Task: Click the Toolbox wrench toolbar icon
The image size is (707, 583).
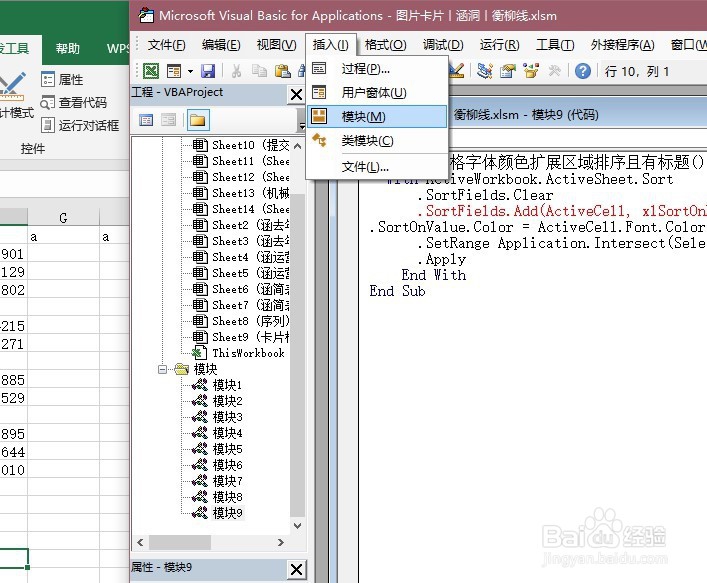Action: 555,71
